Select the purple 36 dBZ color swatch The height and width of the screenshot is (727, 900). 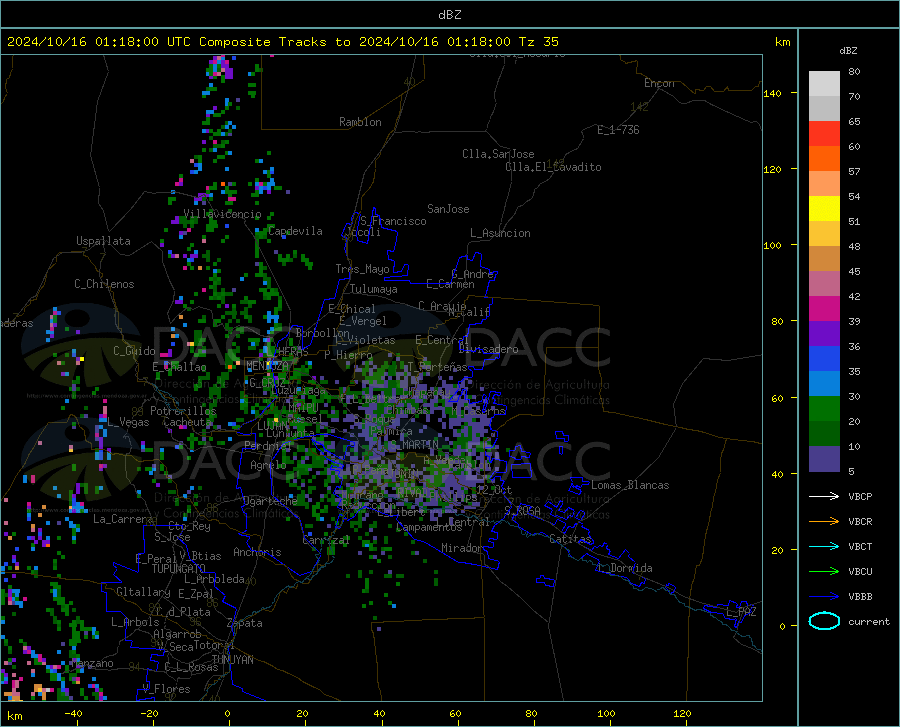pos(824,334)
